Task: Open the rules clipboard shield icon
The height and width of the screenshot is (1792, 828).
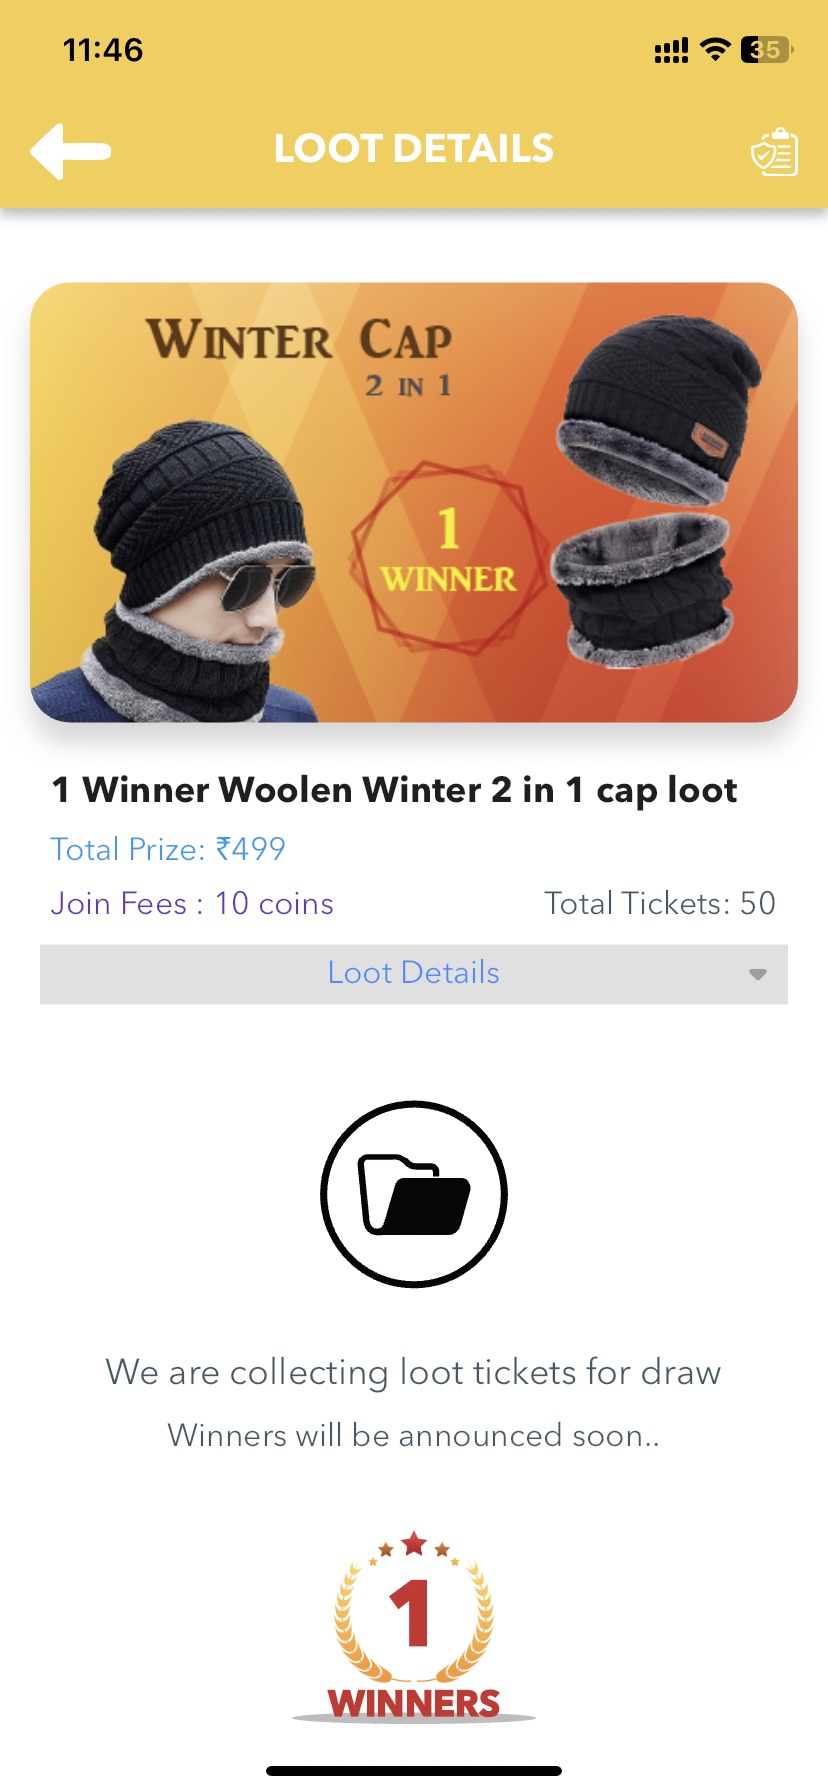Action: point(774,152)
